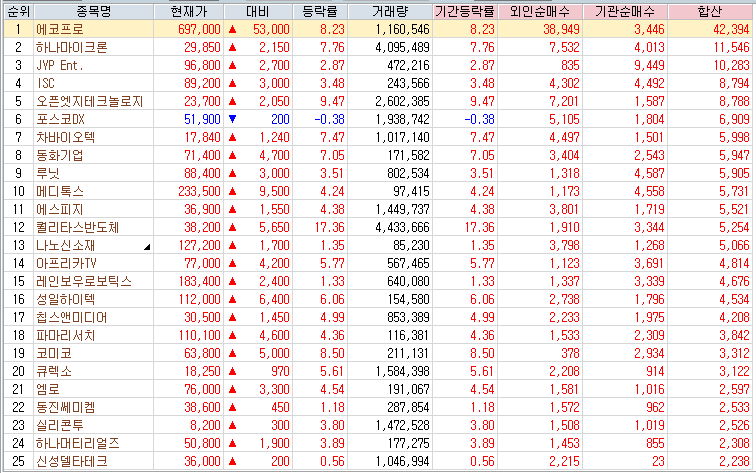756x473 pixels.
Task: Click institution net buy value 9,449
Action: (x=649, y=65)
